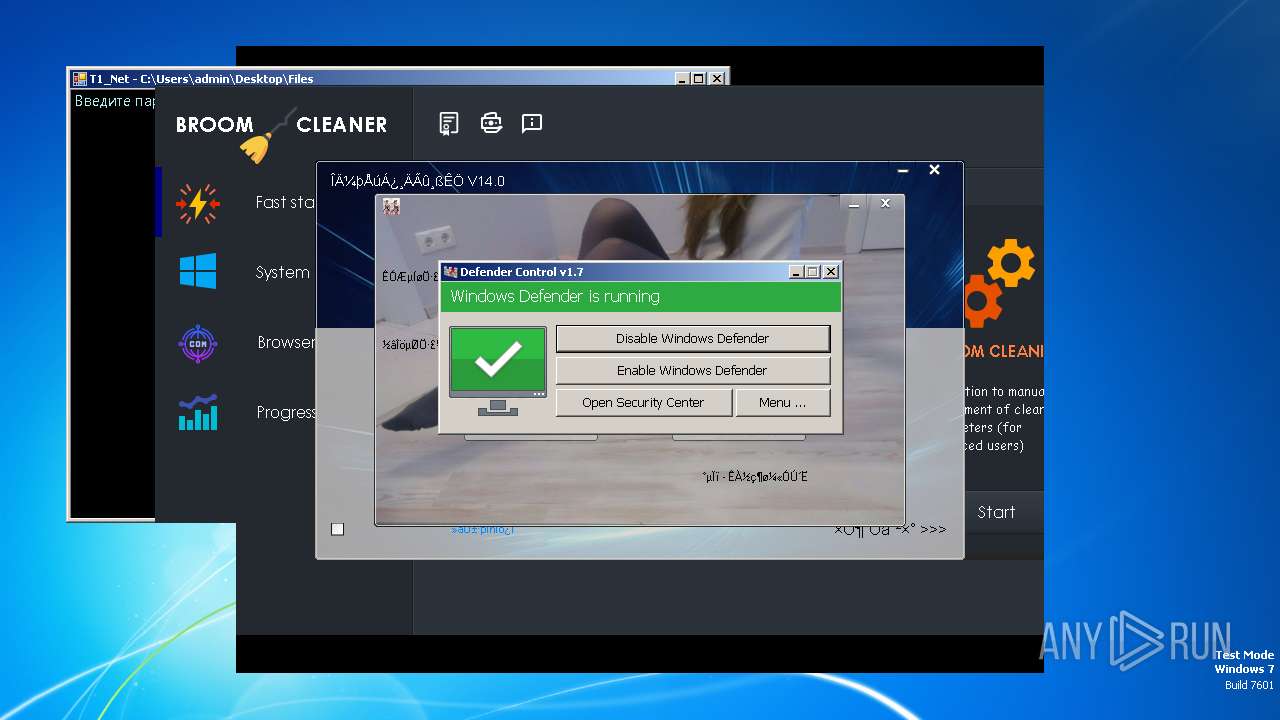Open Security Center from Defender Control
Screen dimensions: 1280x720
pos(643,402)
